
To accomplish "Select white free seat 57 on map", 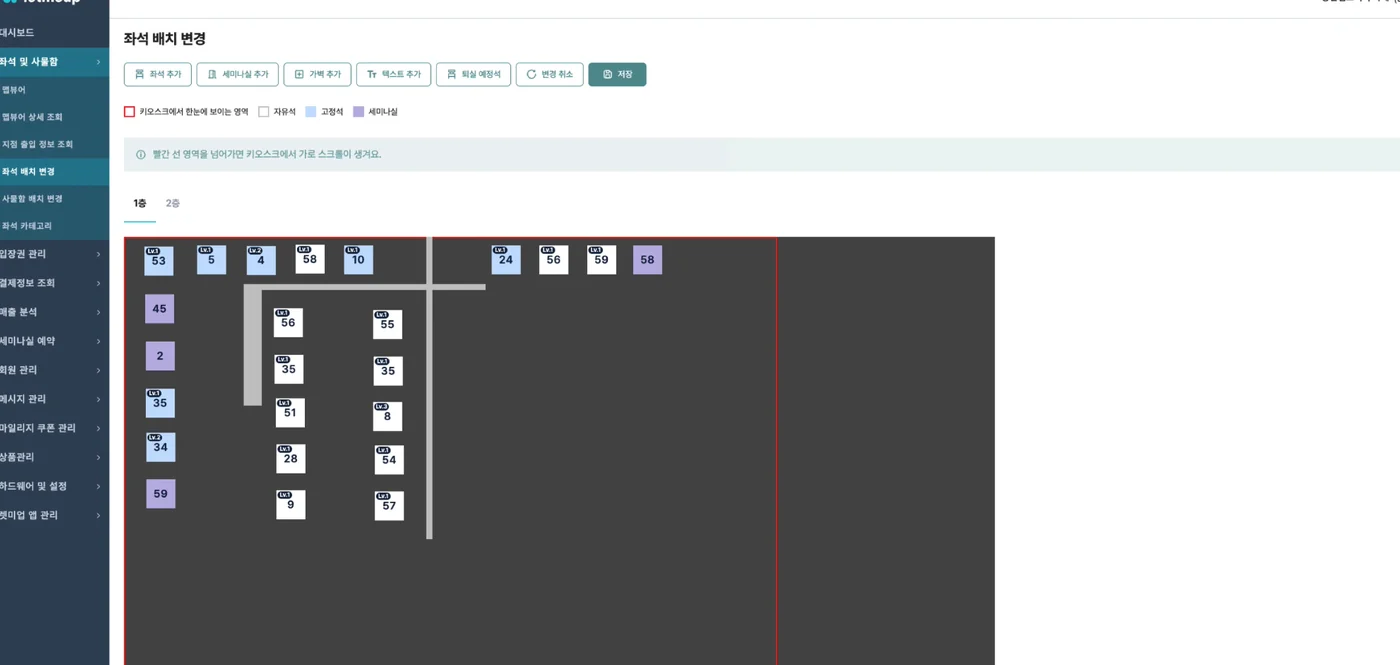I will click(x=389, y=506).
